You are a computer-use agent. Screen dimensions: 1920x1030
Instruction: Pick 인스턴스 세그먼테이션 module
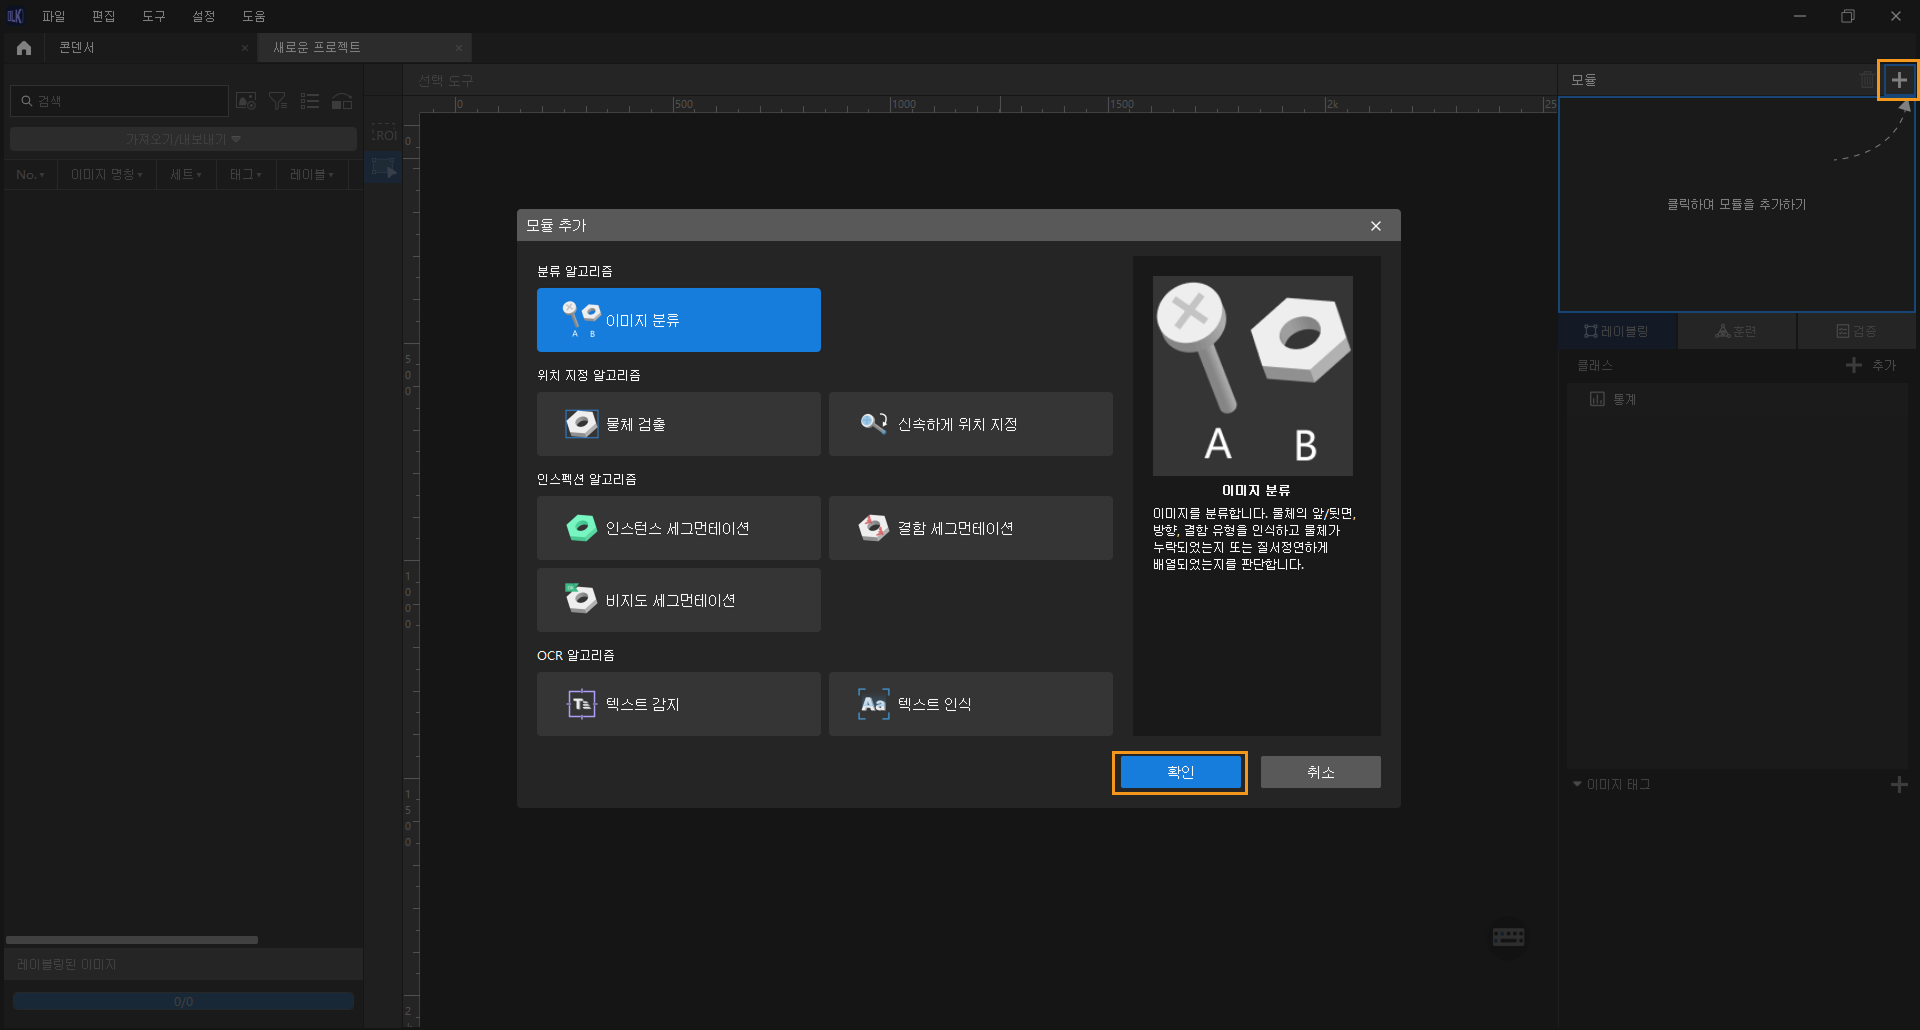[x=678, y=528]
